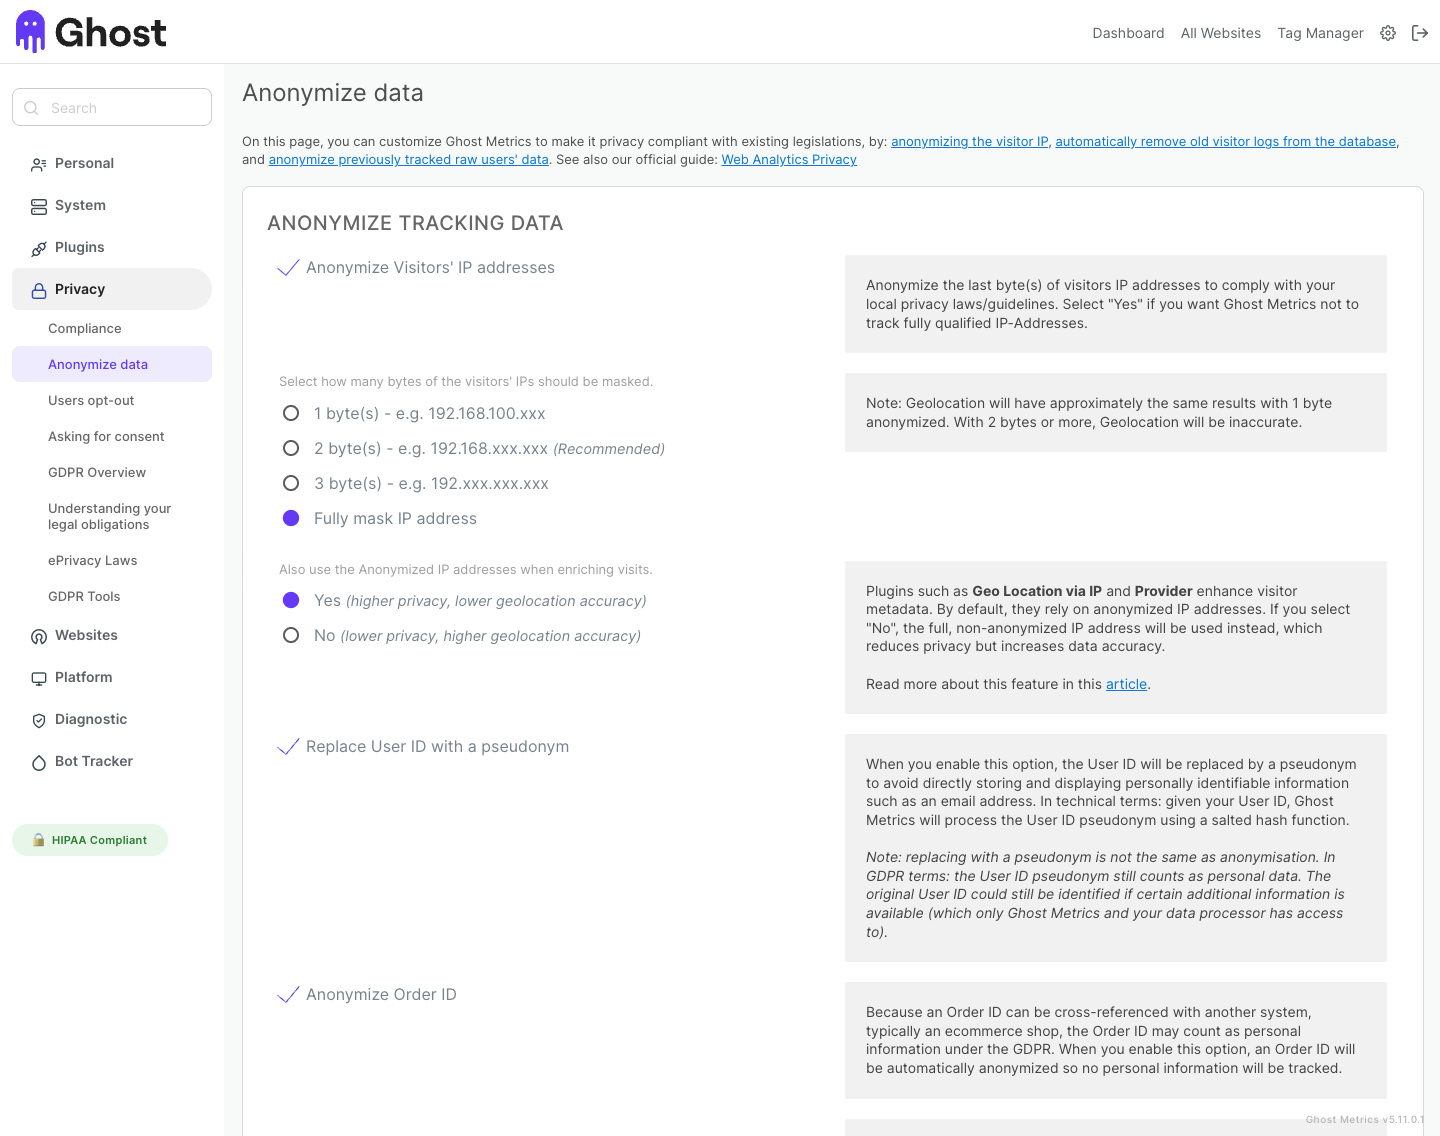Open the Anonymize data submenu item
This screenshot has height=1136, width=1440.
click(x=112, y=364)
